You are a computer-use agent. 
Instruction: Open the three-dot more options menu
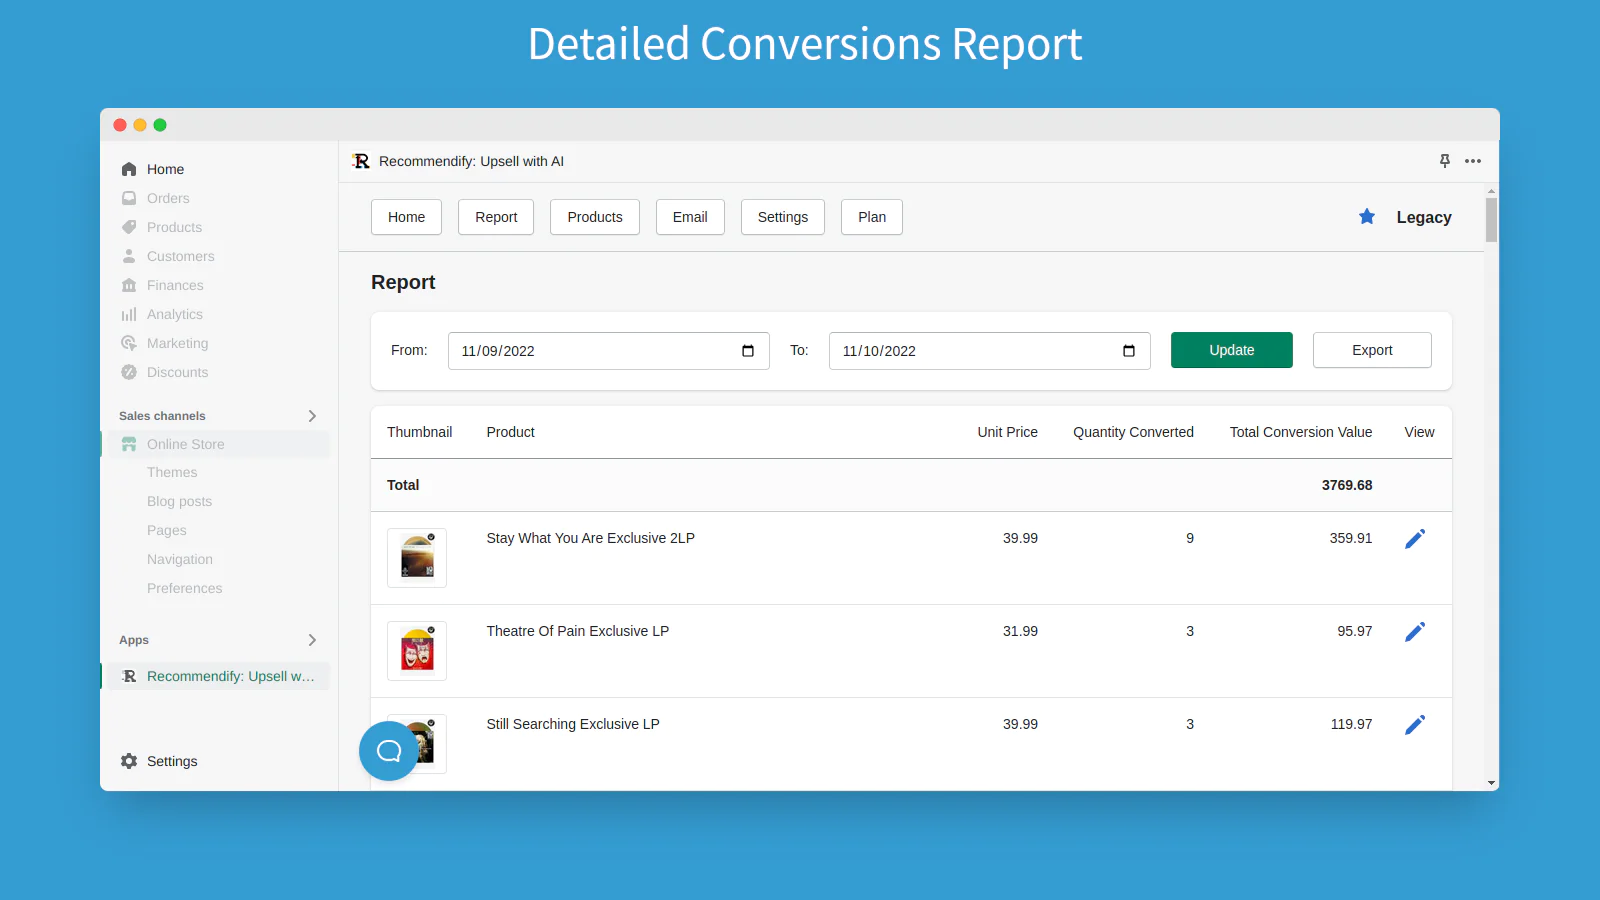click(x=1473, y=161)
